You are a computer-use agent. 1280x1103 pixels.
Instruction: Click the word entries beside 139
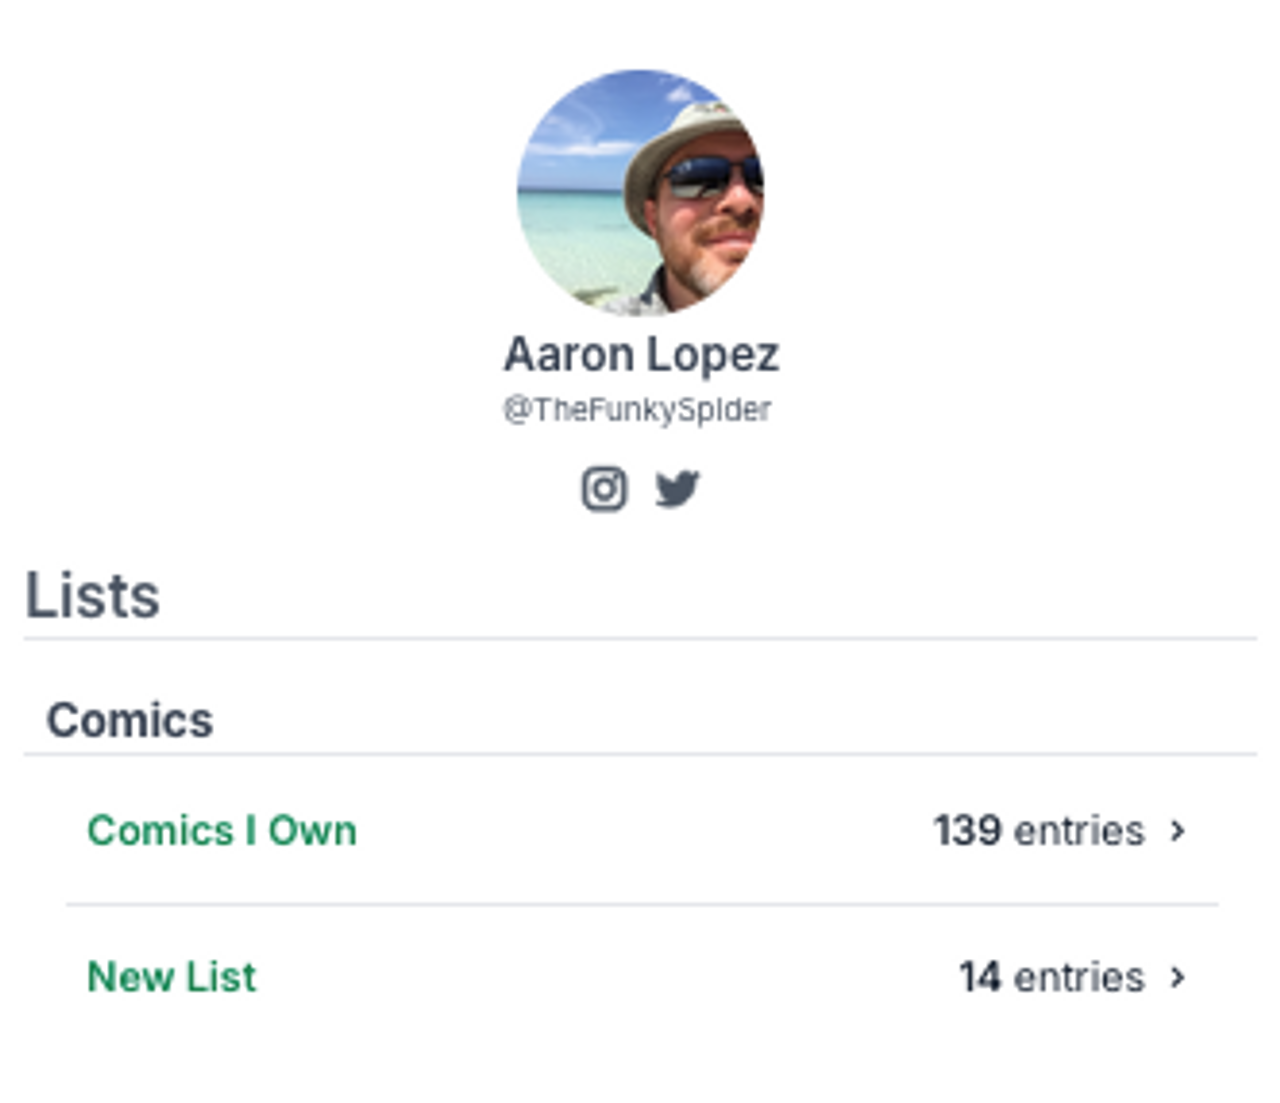tap(1079, 831)
